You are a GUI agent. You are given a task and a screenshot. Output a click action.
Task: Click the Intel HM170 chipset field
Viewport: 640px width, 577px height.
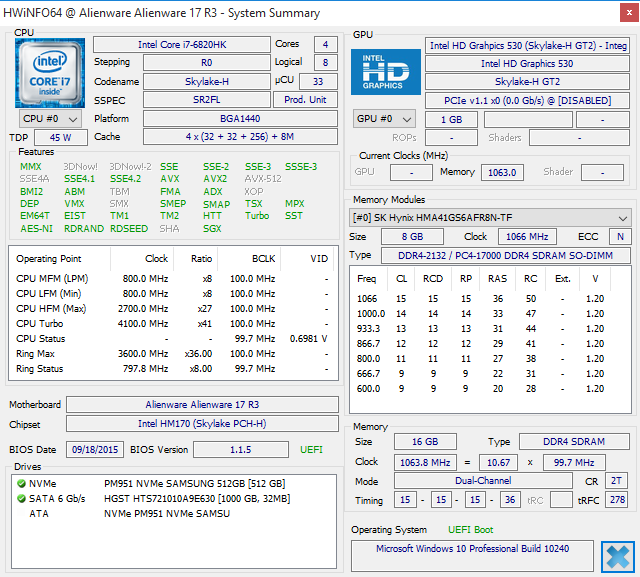pyautogui.click(x=202, y=424)
